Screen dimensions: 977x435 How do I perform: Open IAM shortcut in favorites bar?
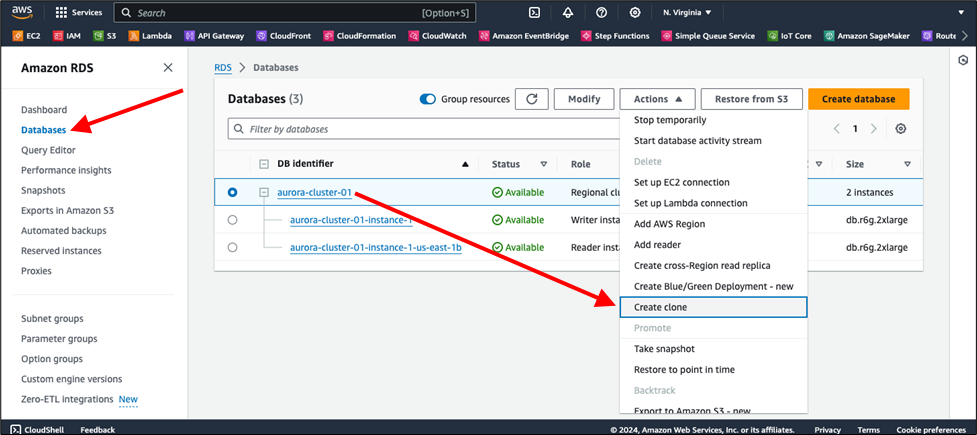coord(67,36)
